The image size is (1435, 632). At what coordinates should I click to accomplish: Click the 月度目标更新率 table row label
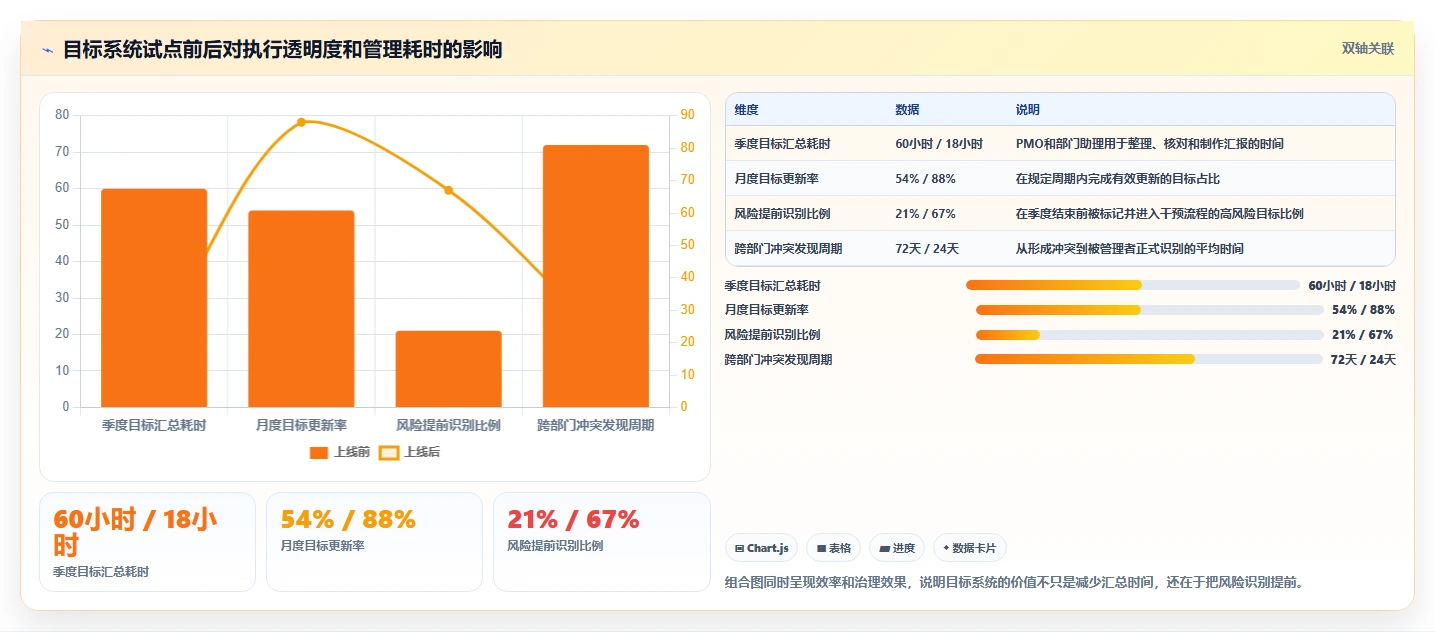point(776,179)
